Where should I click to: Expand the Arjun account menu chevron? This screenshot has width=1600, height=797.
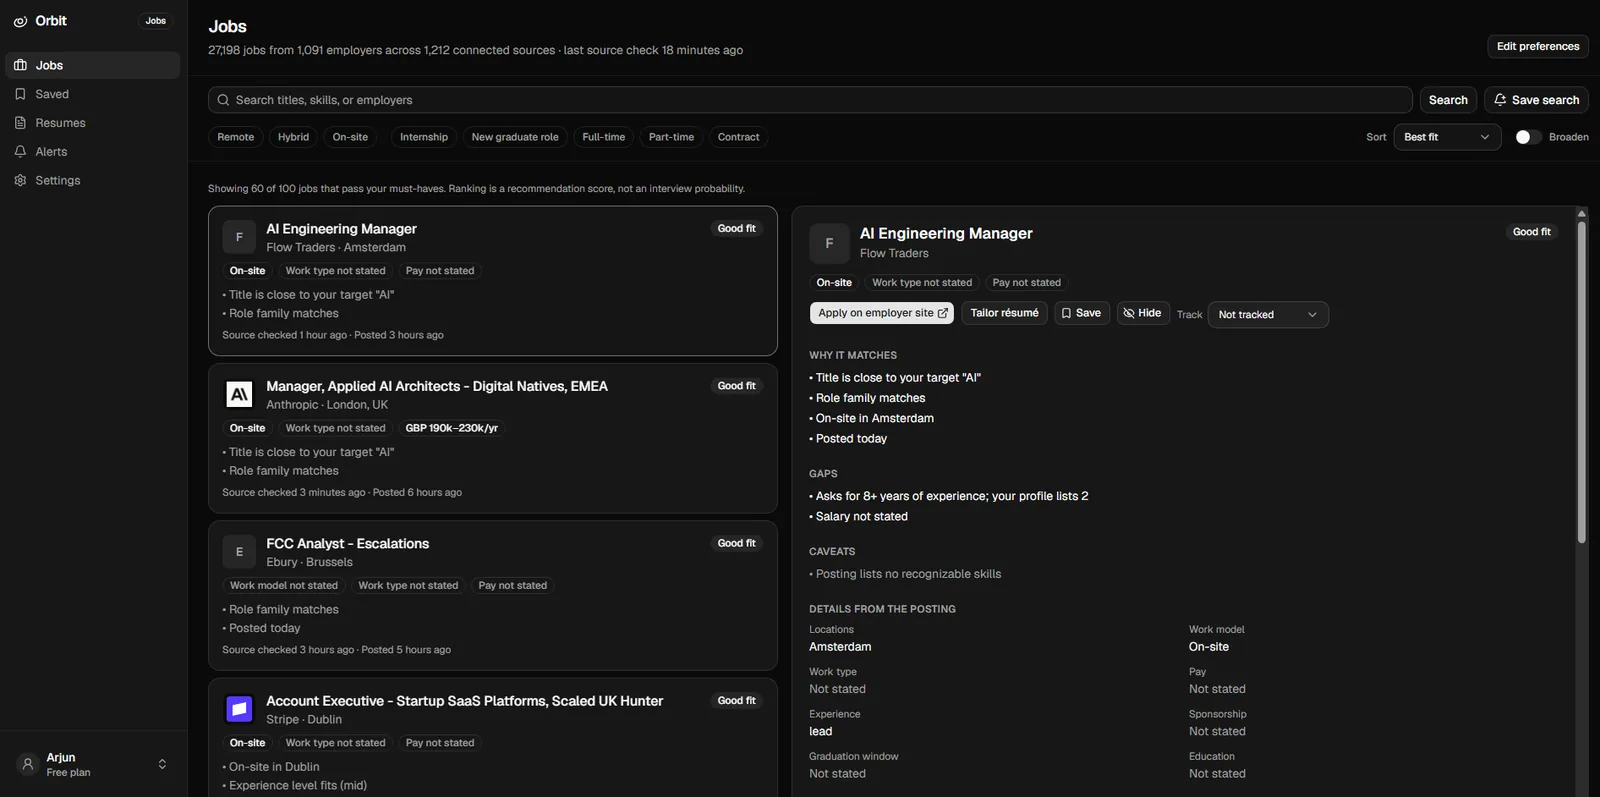coord(162,764)
